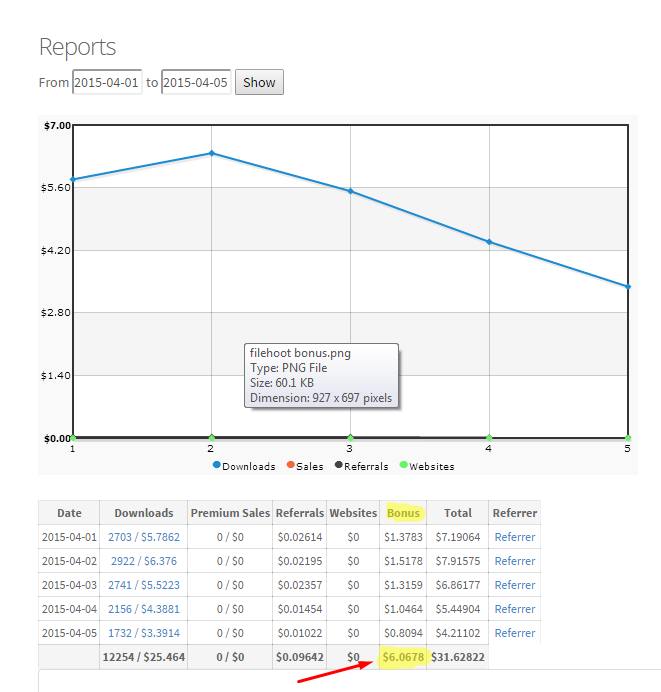This screenshot has height=692, width=661.
Task: Click the Premium Sales column header
Action: [230, 513]
